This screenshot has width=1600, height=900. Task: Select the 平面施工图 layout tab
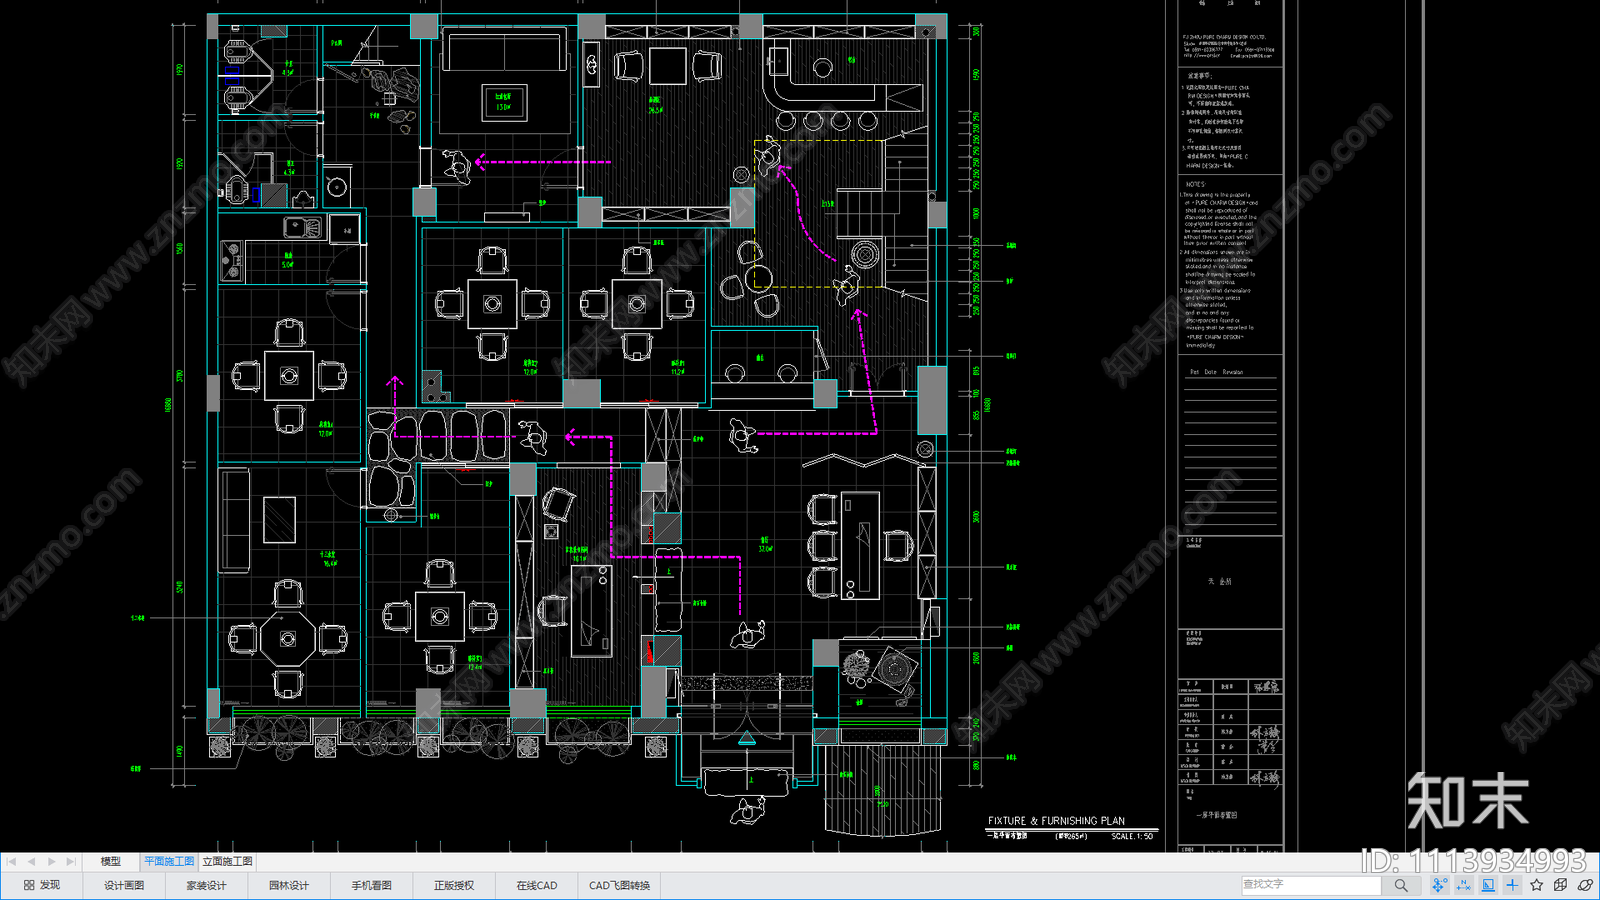(x=169, y=861)
